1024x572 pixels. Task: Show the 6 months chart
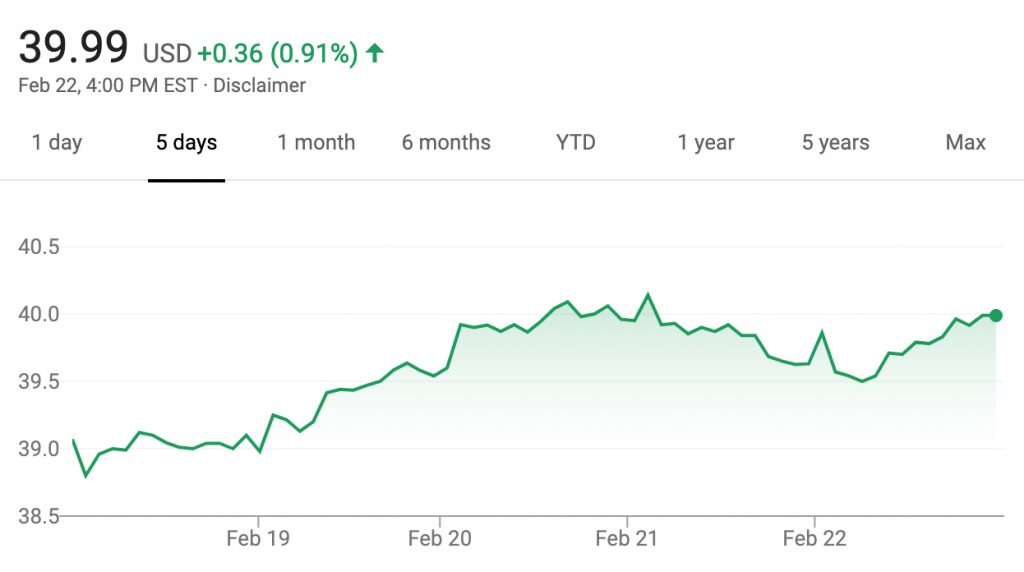[446, 142]
